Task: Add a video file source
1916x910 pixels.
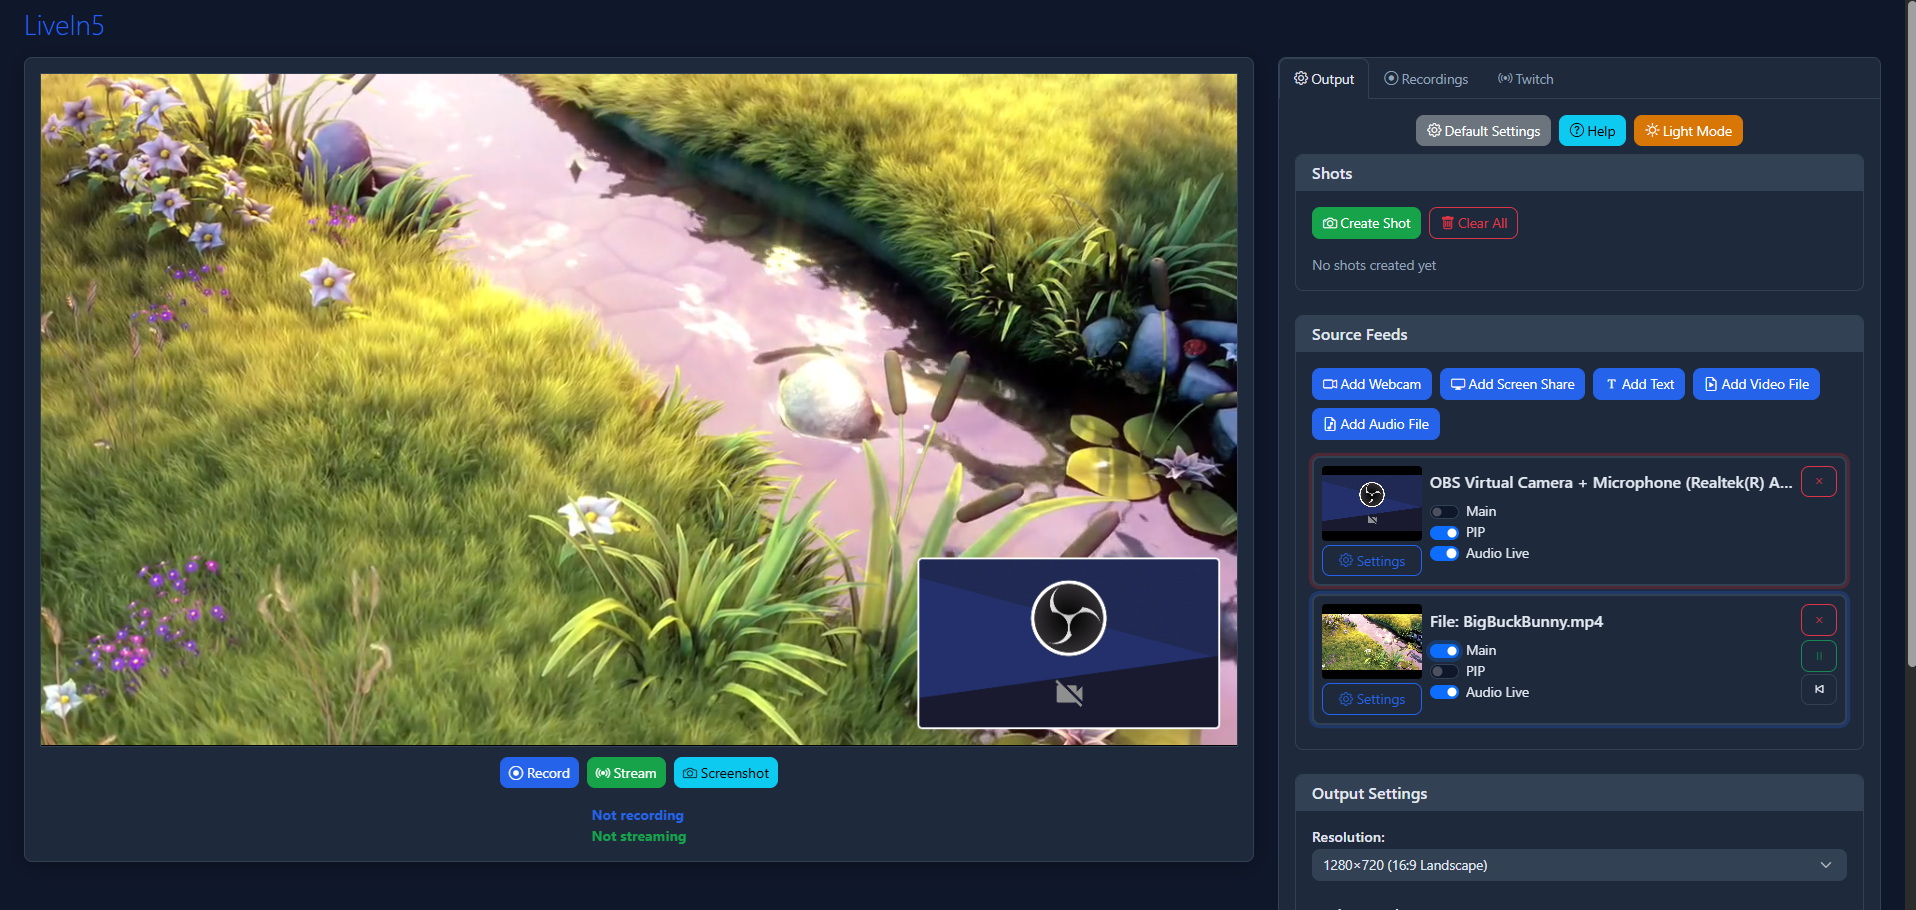Action: (x=1756, y=384)
